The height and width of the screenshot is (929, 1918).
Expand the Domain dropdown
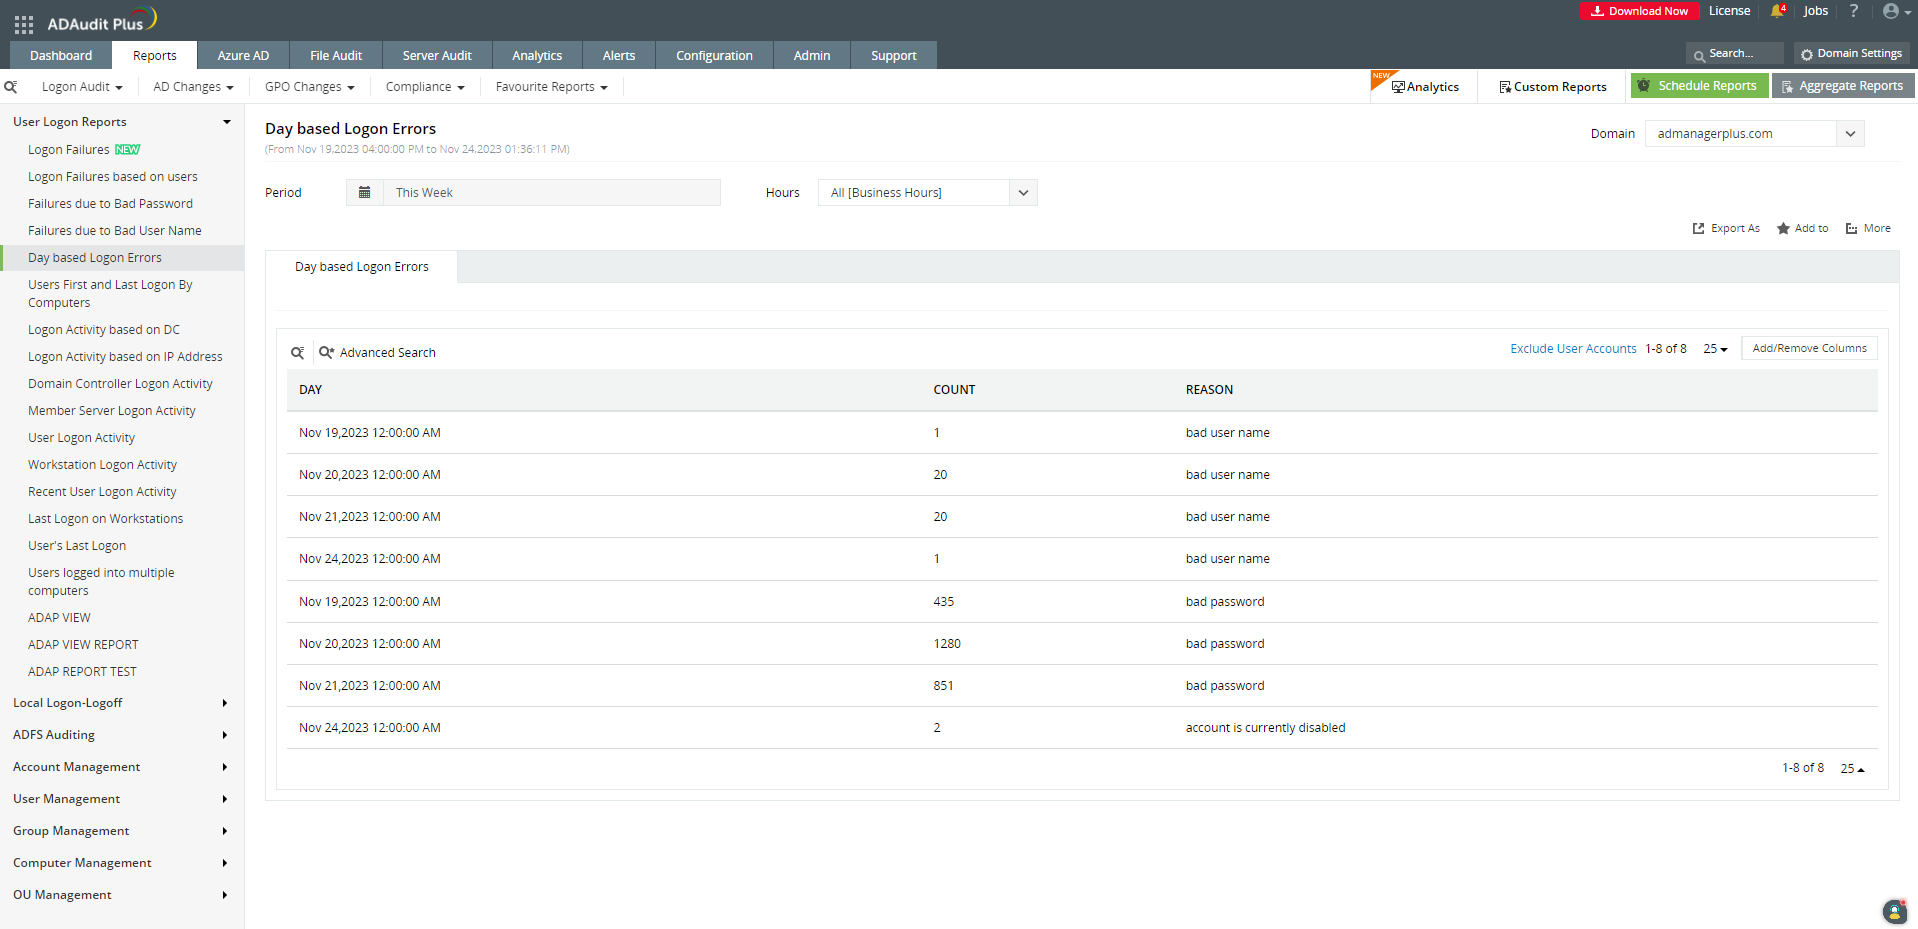click(1850, 134)
